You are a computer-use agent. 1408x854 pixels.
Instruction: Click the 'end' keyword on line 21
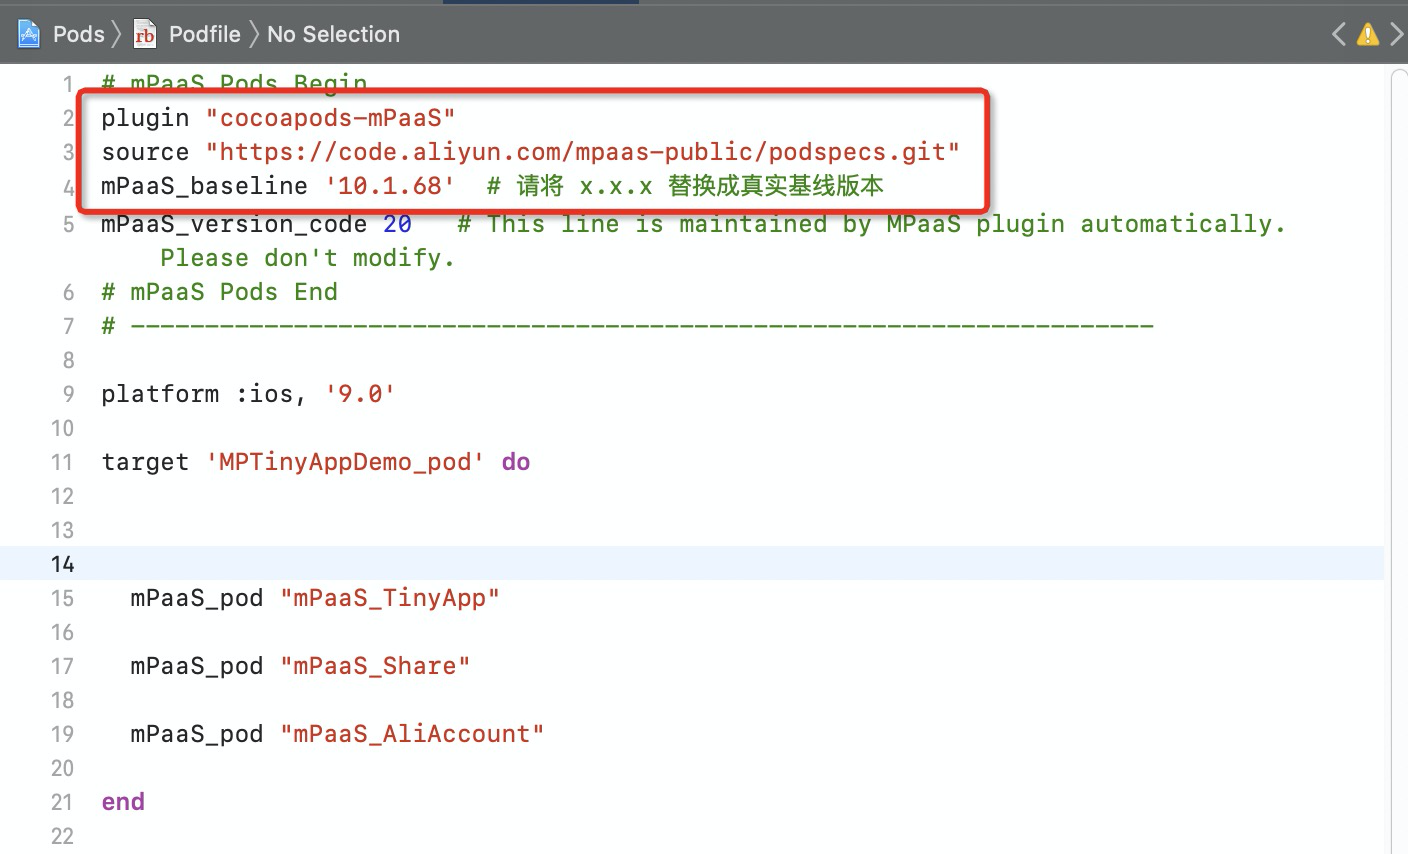(x=123, y=802)
